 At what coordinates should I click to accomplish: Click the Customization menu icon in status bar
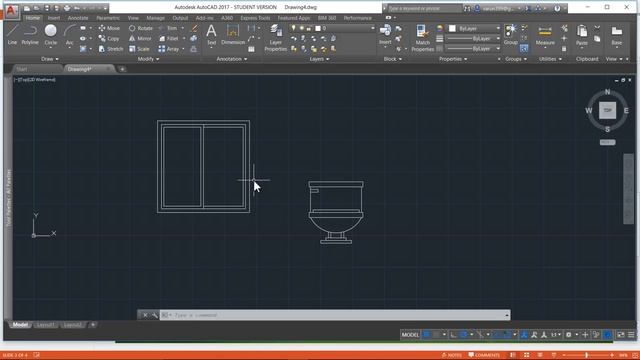pyautogui.click(x=631, y=335)
